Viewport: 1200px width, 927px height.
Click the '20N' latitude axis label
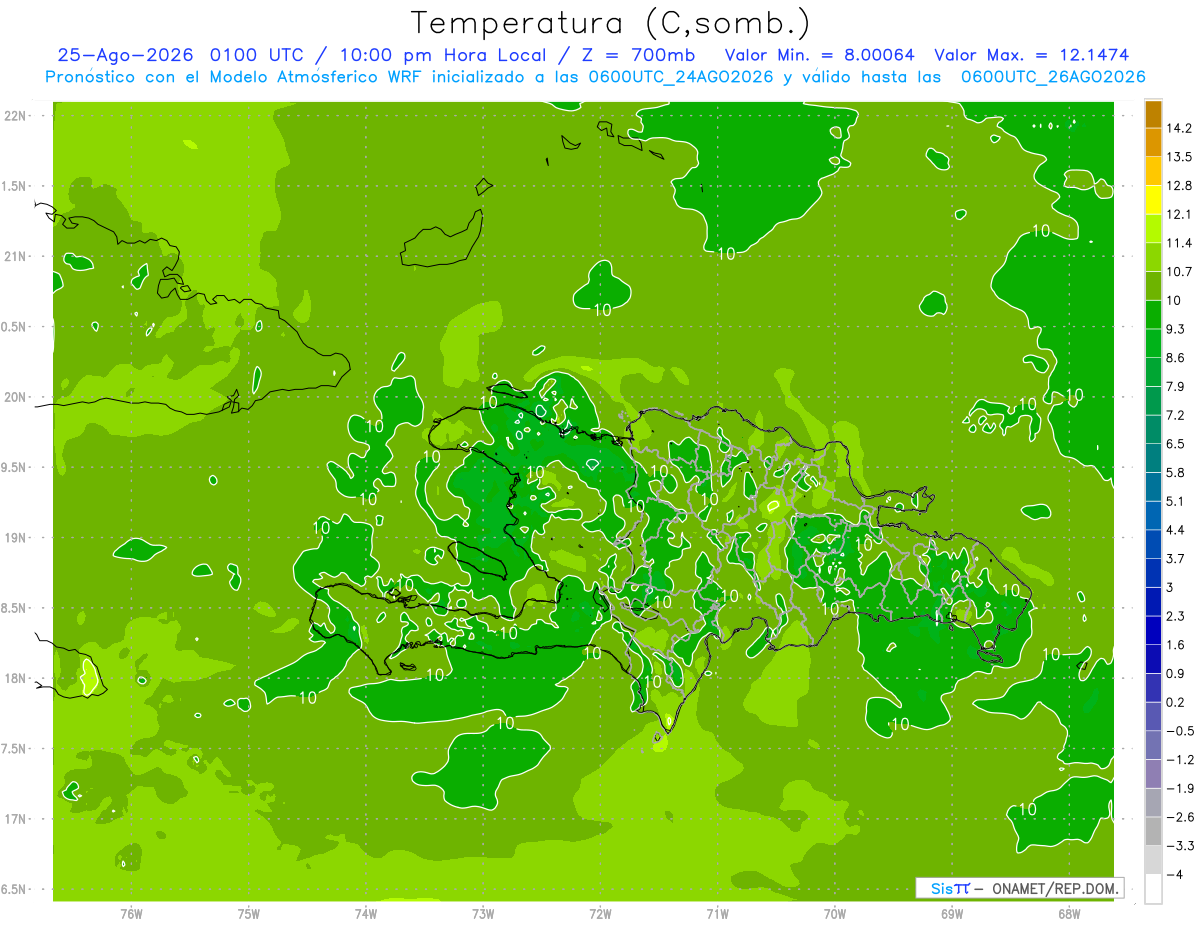tap(15, 397)
